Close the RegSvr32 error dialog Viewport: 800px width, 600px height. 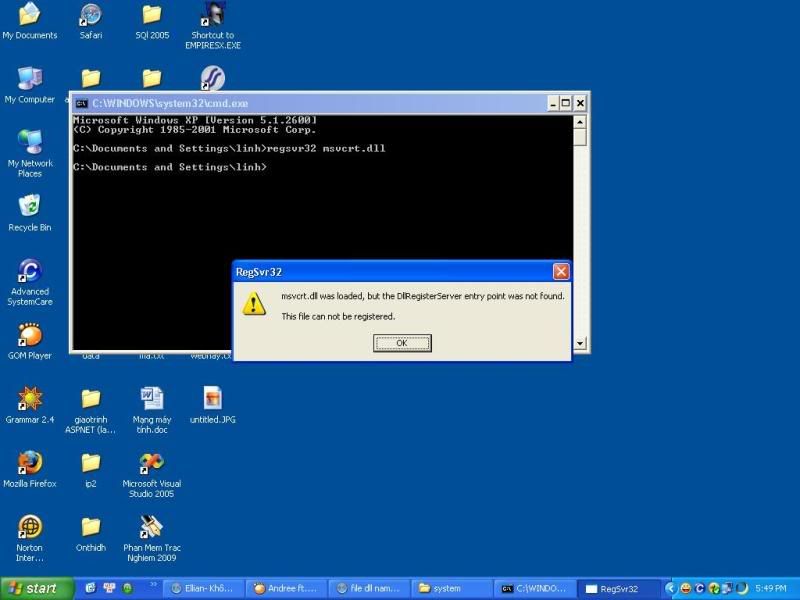[561, 271]
